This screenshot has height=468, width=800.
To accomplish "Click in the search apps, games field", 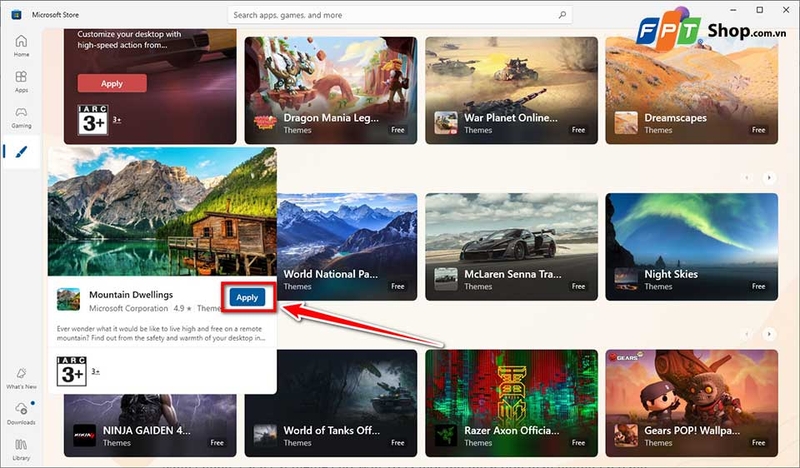I will 399,15.
